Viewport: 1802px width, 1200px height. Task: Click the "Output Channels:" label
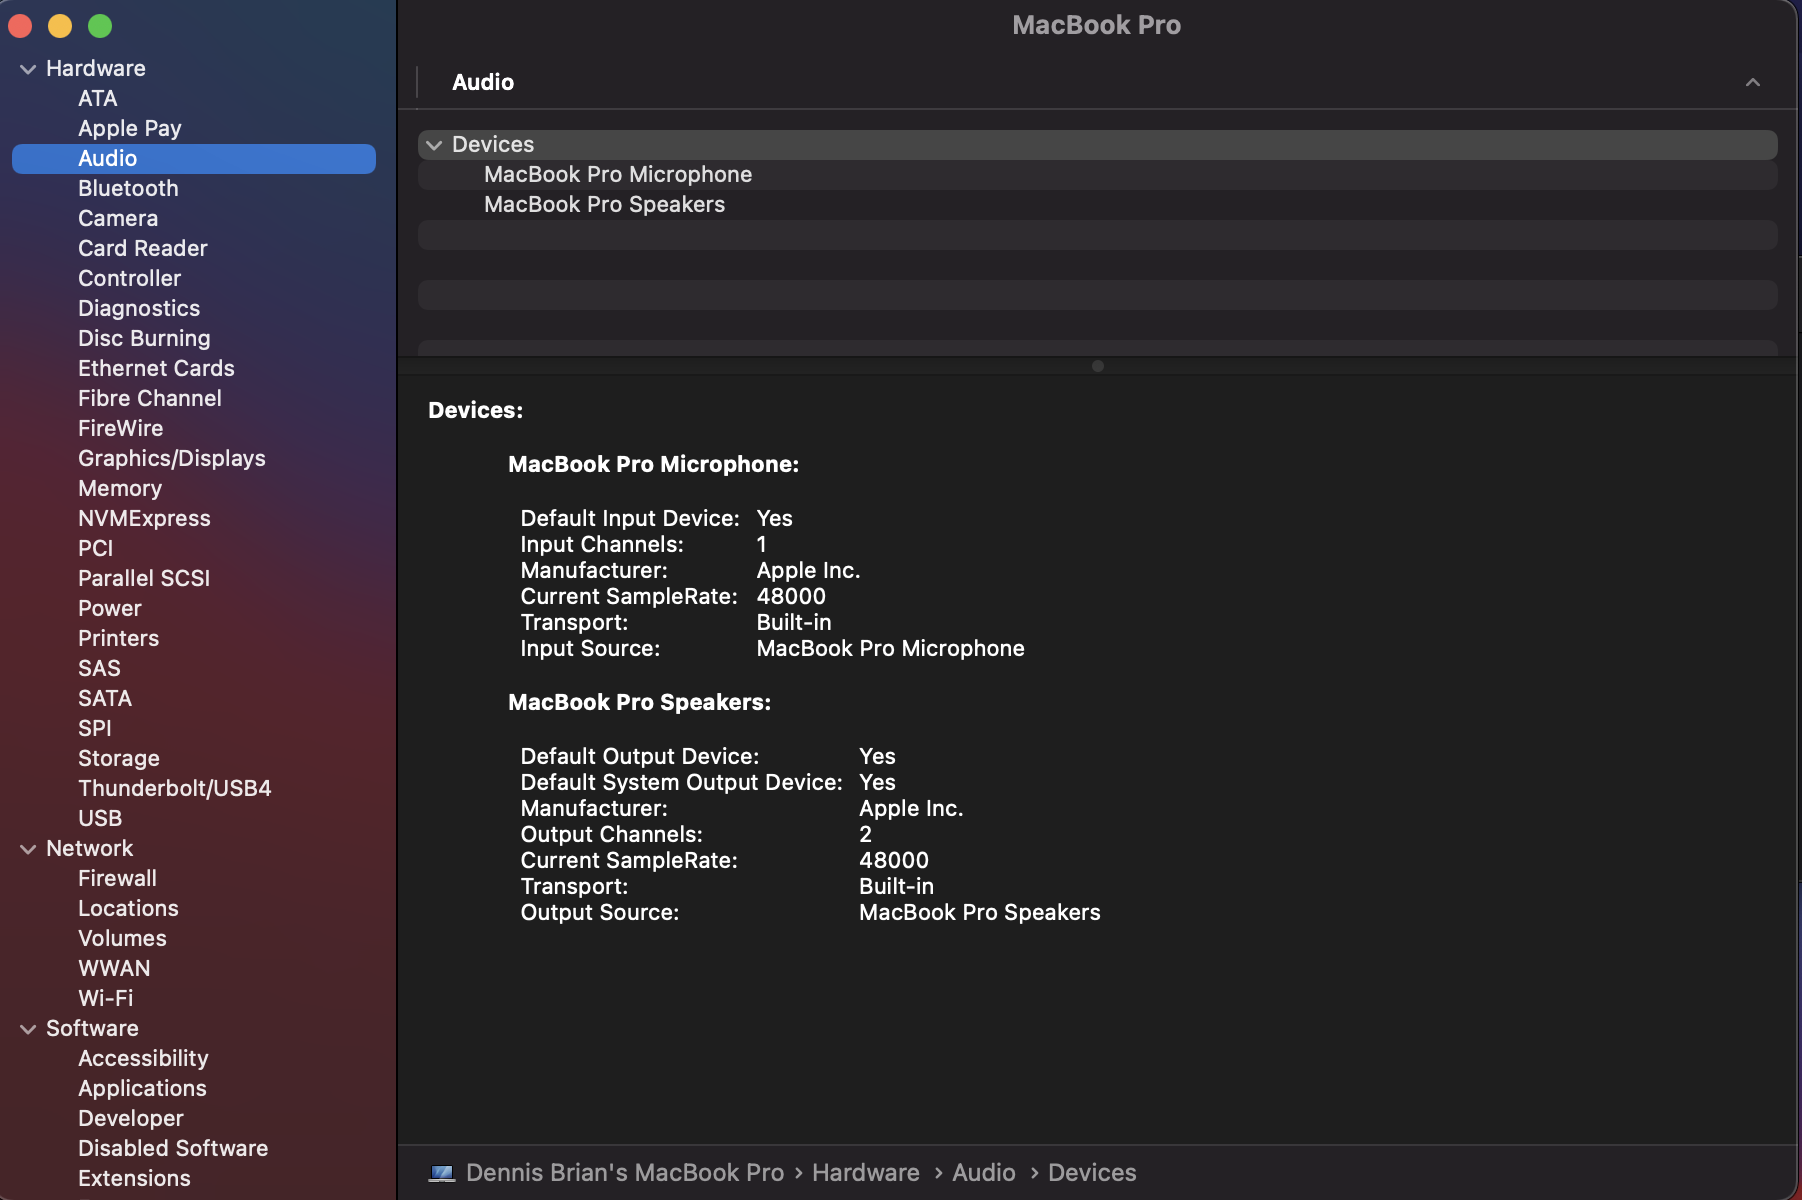coord(612,834)
